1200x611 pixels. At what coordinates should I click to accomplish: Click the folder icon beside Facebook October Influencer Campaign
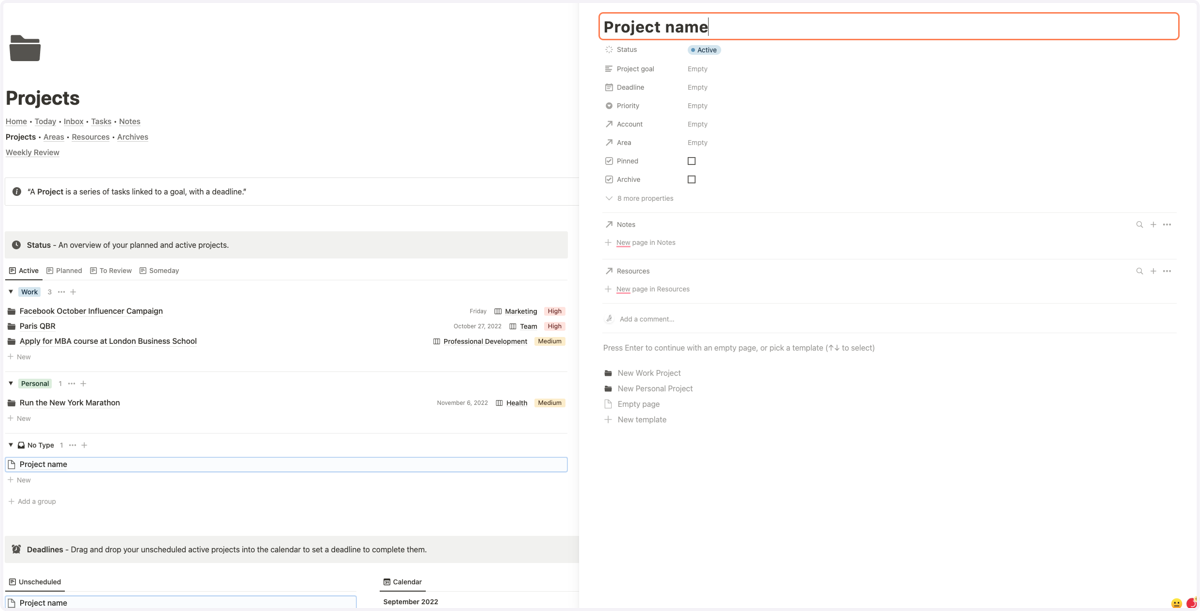(11, 311)
